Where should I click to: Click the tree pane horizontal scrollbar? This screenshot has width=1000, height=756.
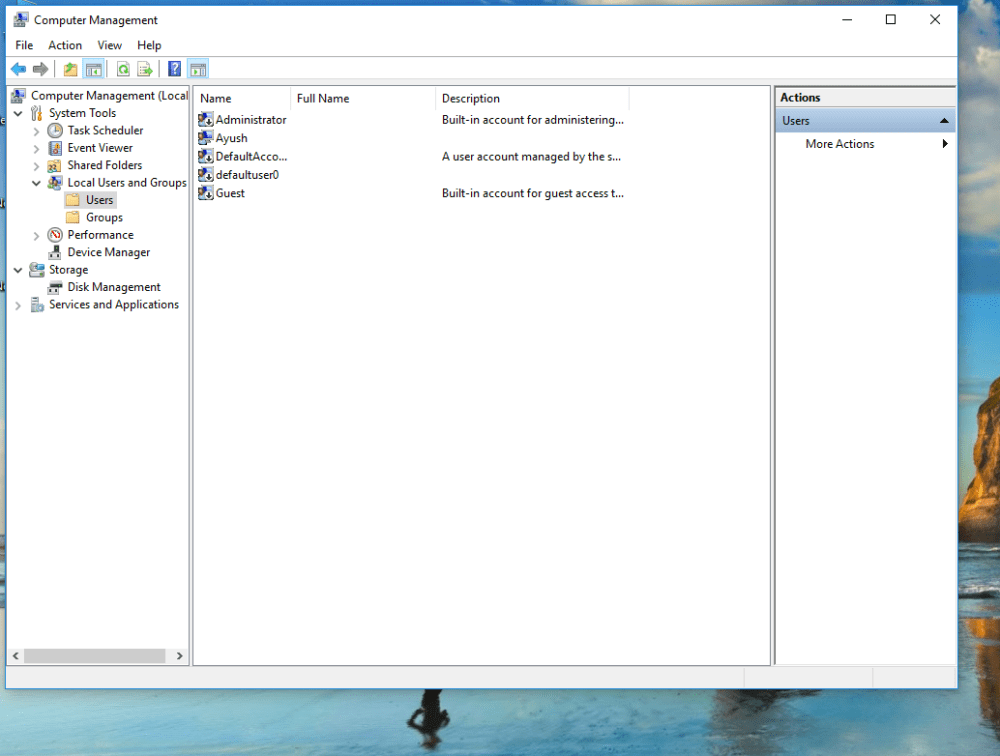point(96,656)
